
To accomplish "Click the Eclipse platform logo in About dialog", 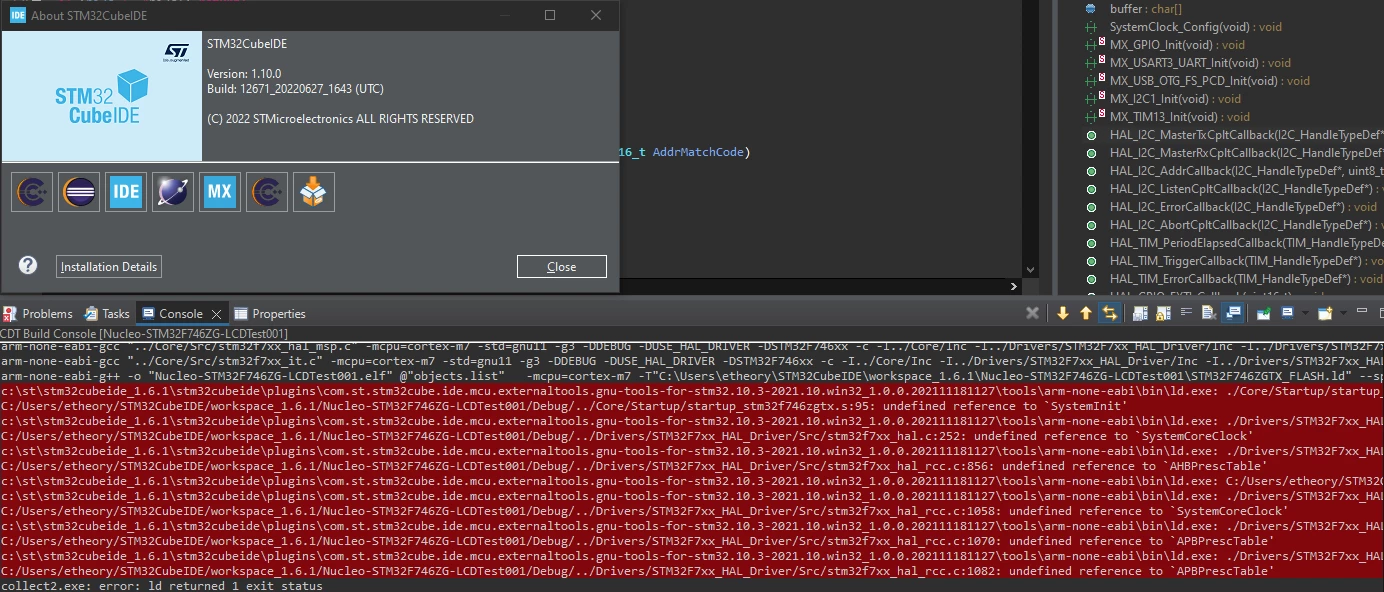I will pyautogui.click(x=79, y=191).
